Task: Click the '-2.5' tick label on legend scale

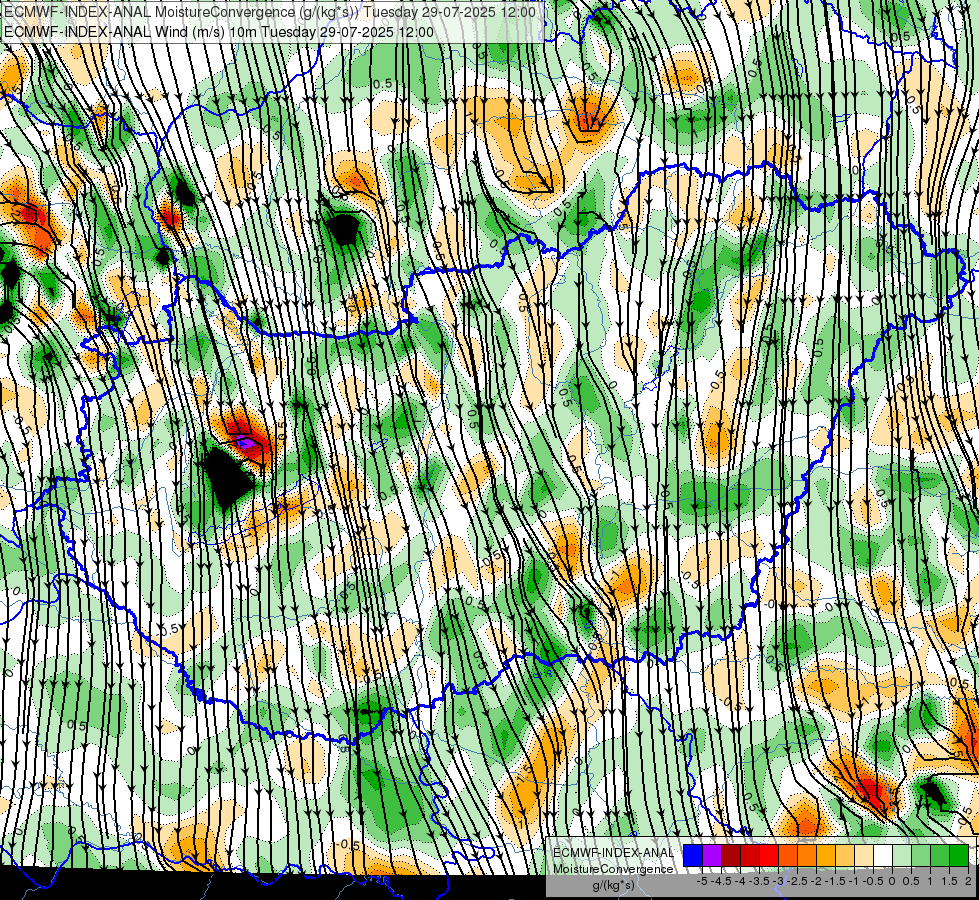Action: tap(797, 881)
